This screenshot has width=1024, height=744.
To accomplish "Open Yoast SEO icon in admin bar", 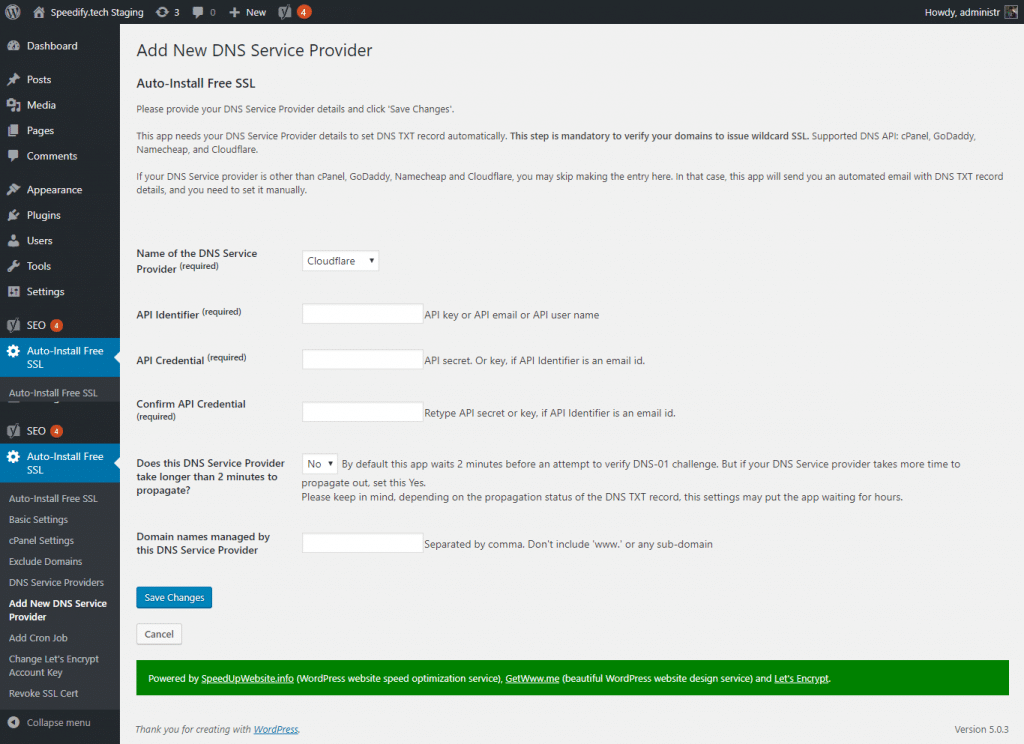I will click(285, 12).
